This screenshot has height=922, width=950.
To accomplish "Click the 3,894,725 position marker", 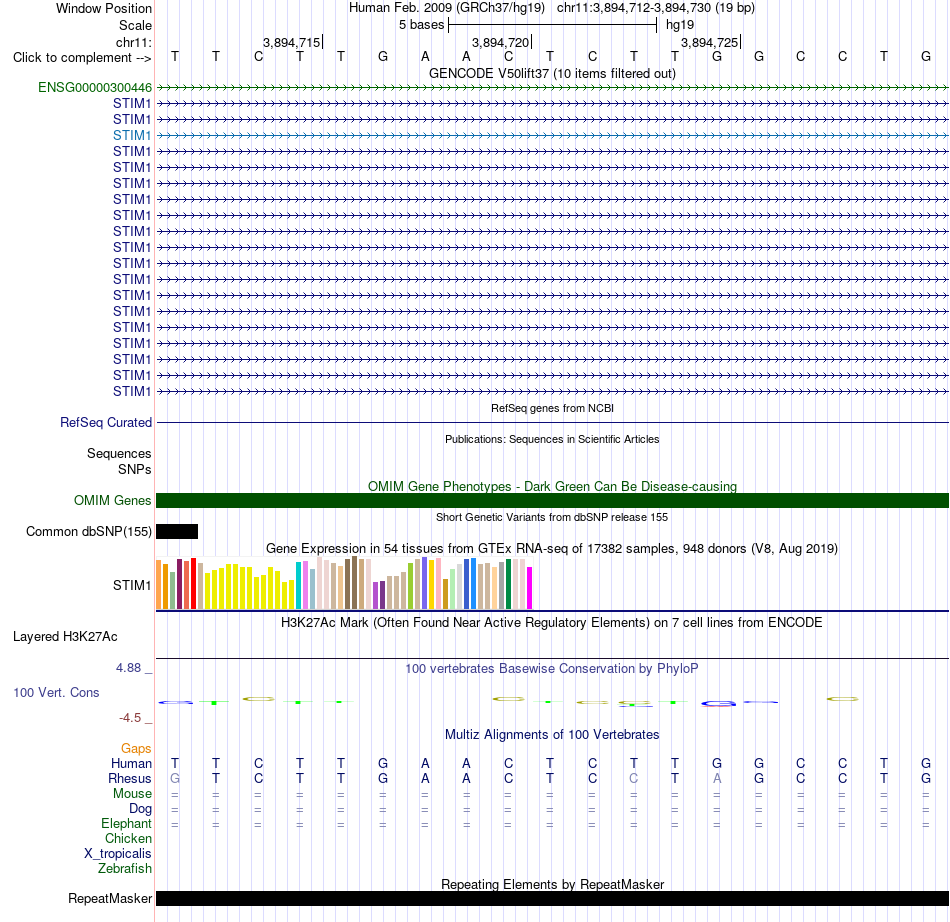I will pos(711,42).
